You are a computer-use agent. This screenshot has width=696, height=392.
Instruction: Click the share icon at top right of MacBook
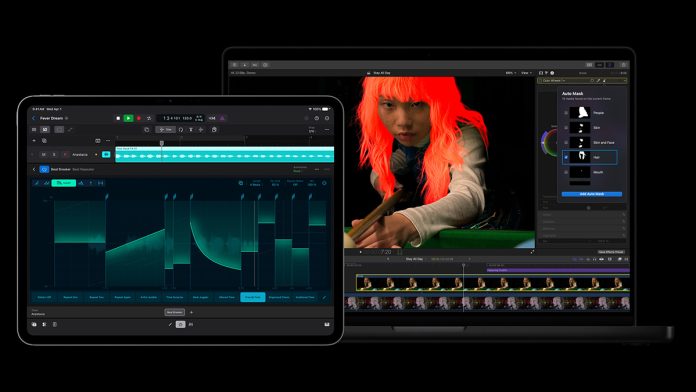pyautogui.click(x=623, y=65)
